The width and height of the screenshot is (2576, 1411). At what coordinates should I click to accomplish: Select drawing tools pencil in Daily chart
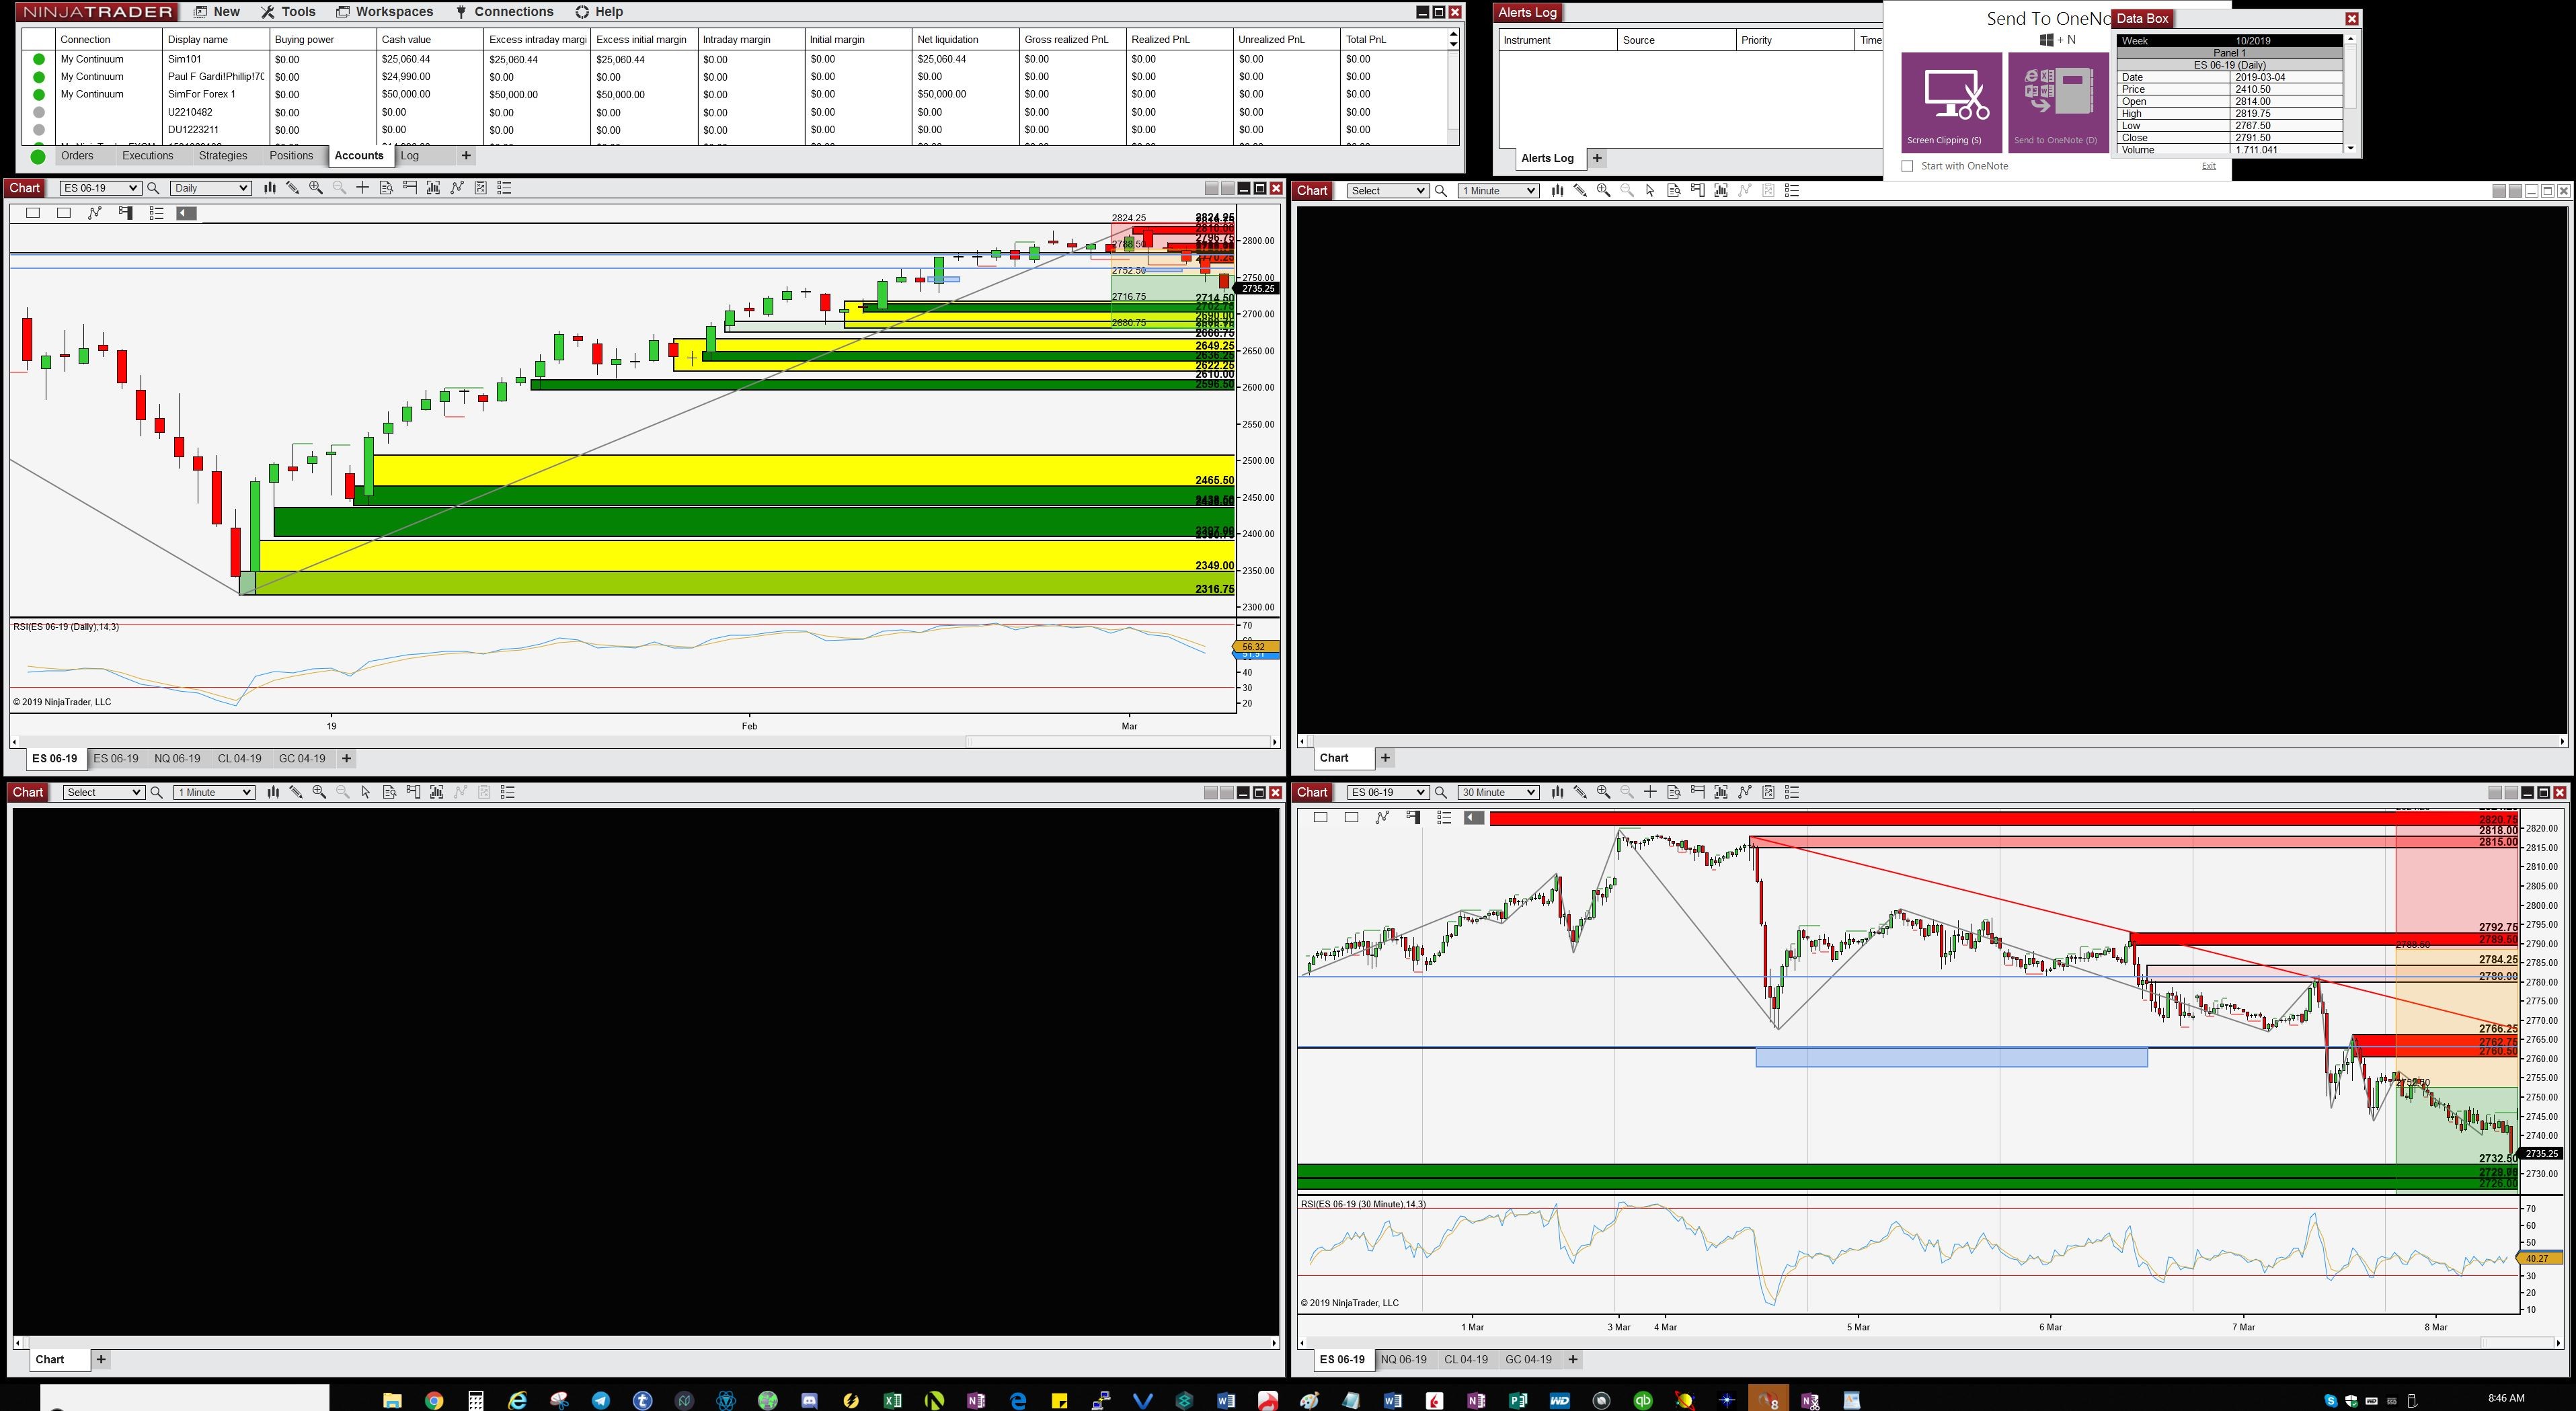pos(292,188)
